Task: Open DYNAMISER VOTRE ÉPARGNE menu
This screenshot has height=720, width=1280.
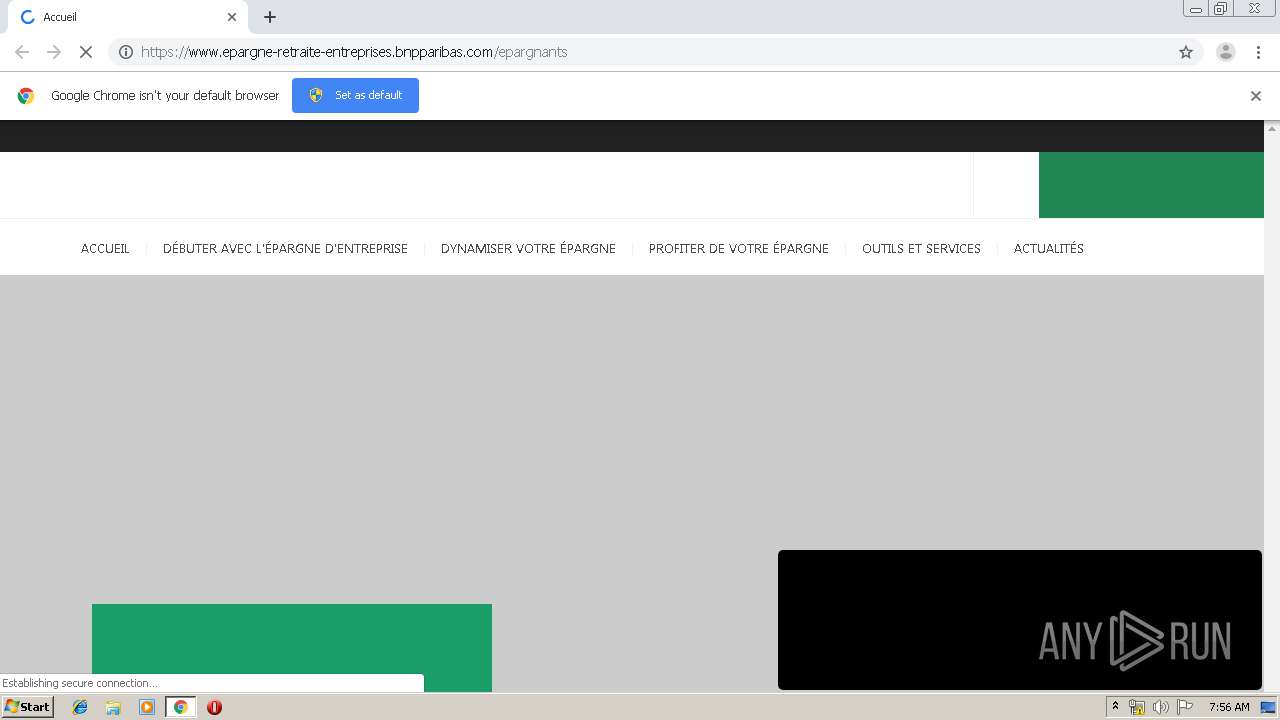Action: [528, 248]
